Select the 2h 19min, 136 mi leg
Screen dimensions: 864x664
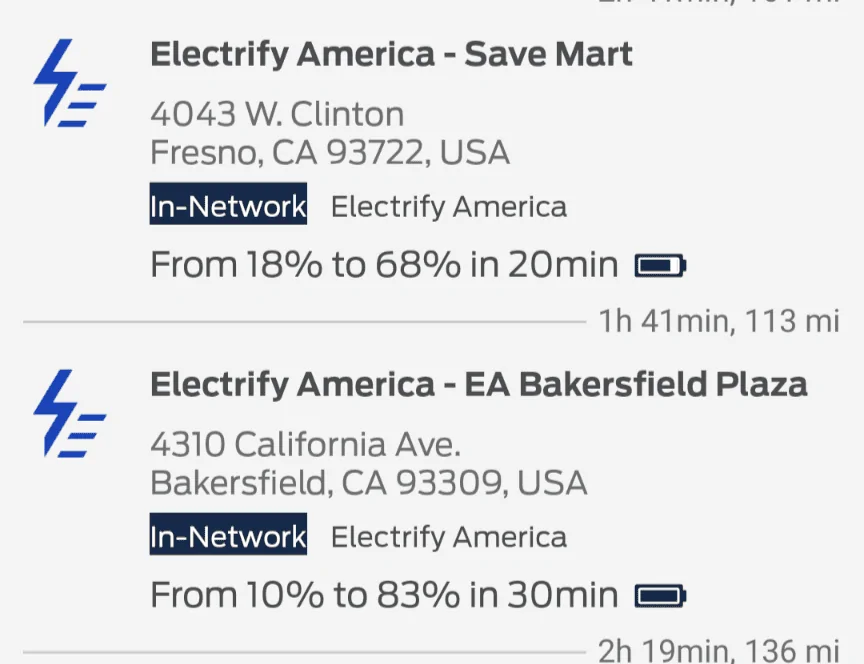coord(718,651)
